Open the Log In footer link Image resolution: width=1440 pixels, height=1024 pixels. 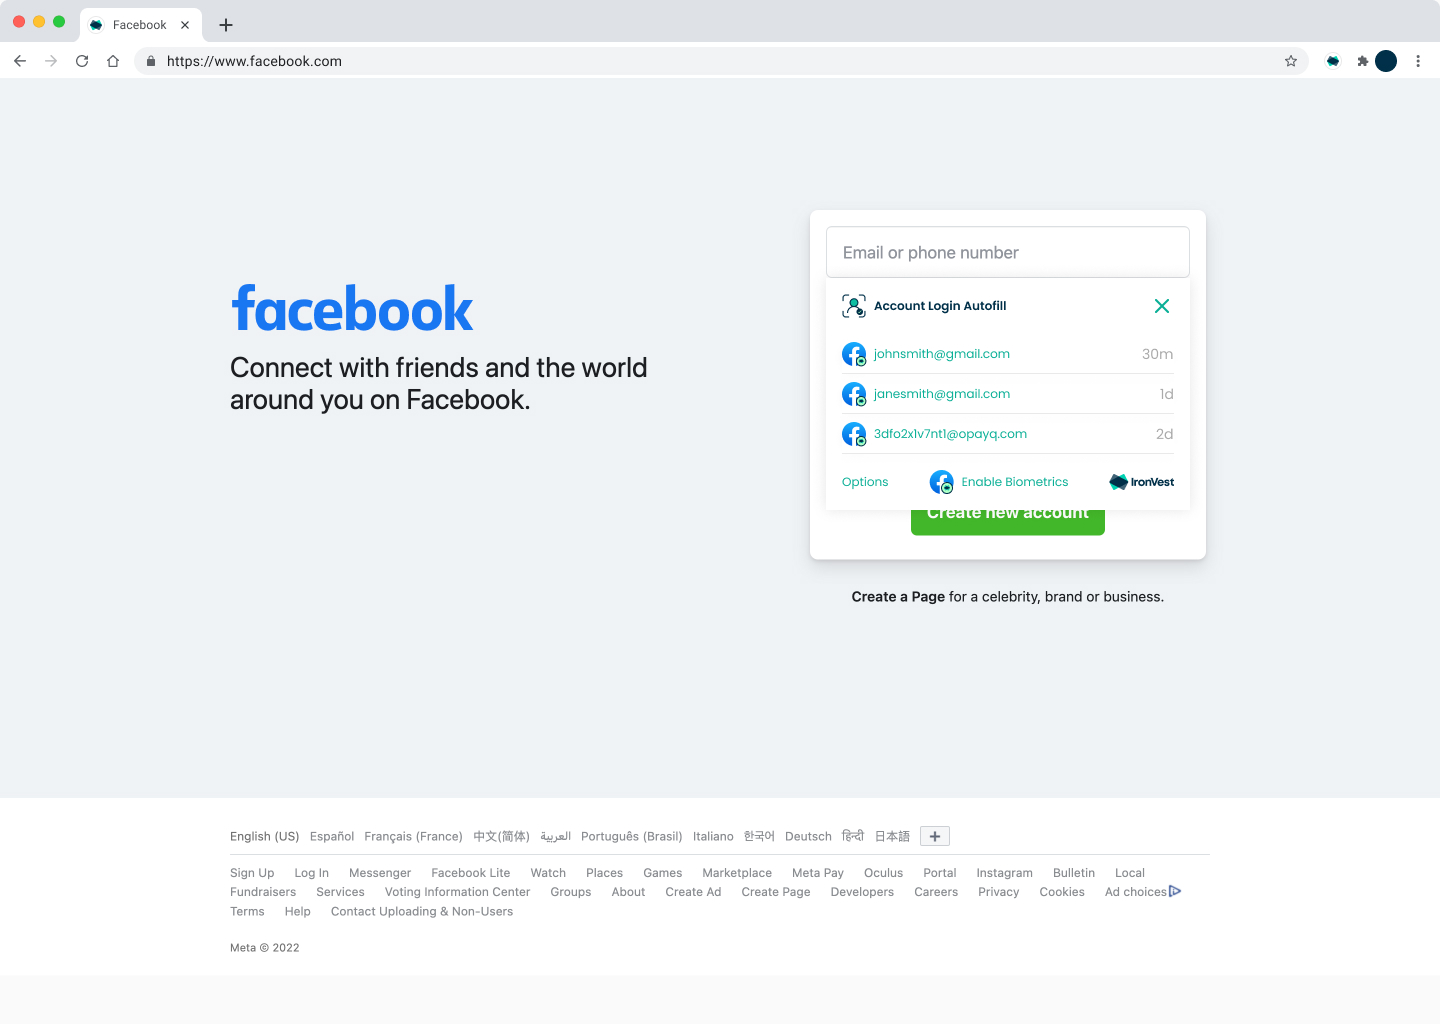click(x=311, y=873)
